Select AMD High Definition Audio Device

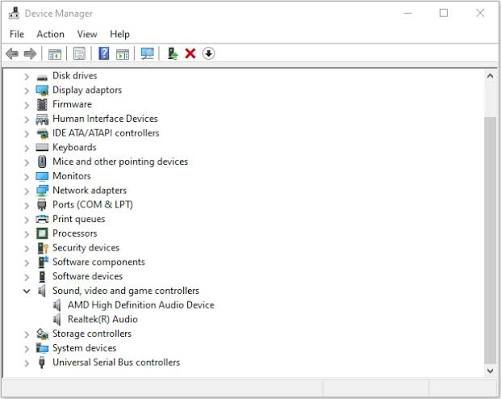[141, 305]
